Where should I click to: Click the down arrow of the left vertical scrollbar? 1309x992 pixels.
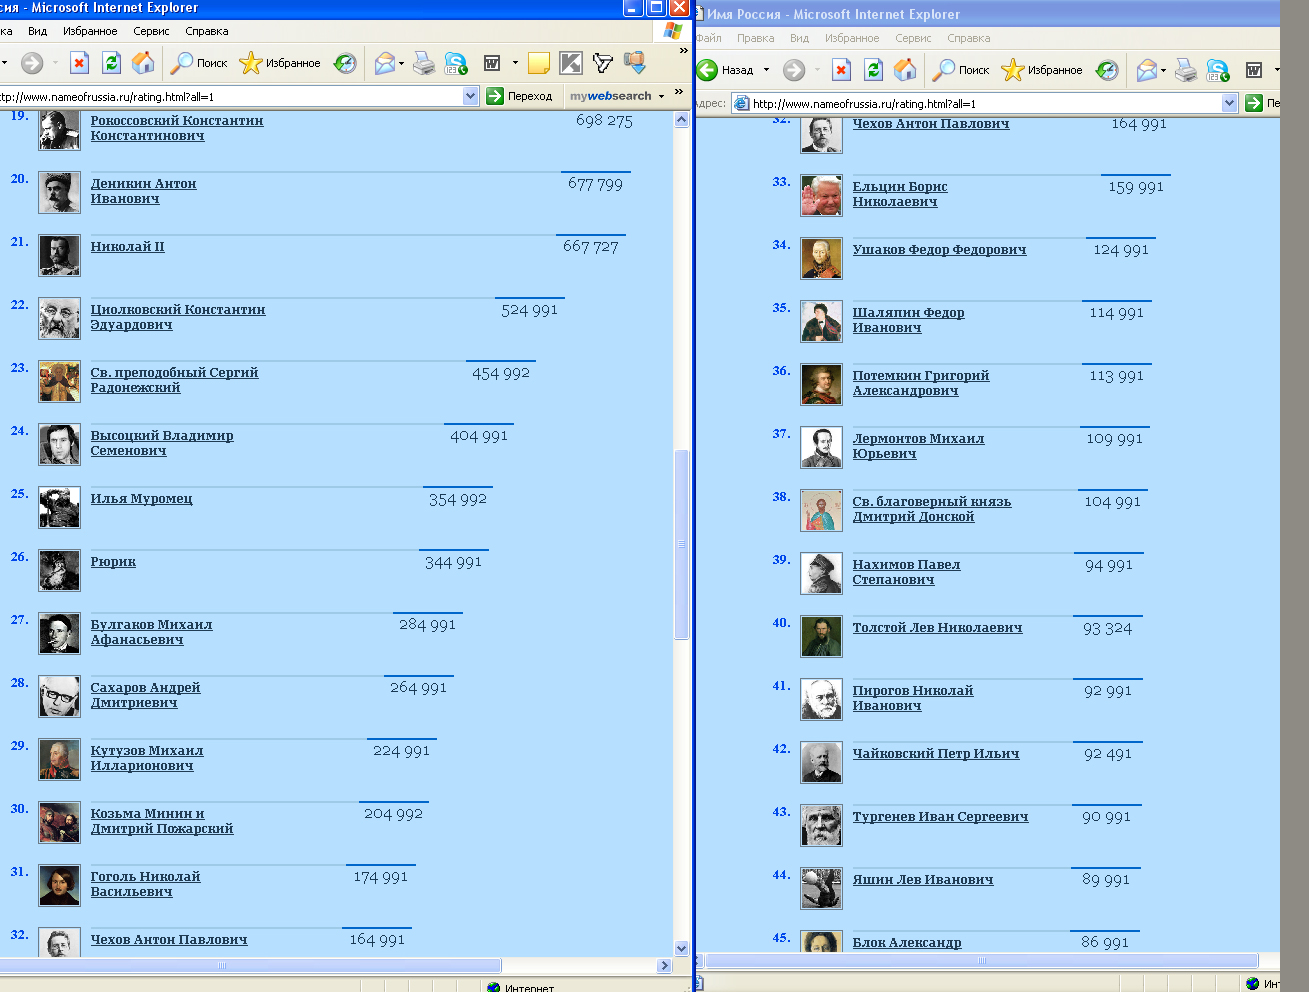pyautogui.click(x=682, y=948)
